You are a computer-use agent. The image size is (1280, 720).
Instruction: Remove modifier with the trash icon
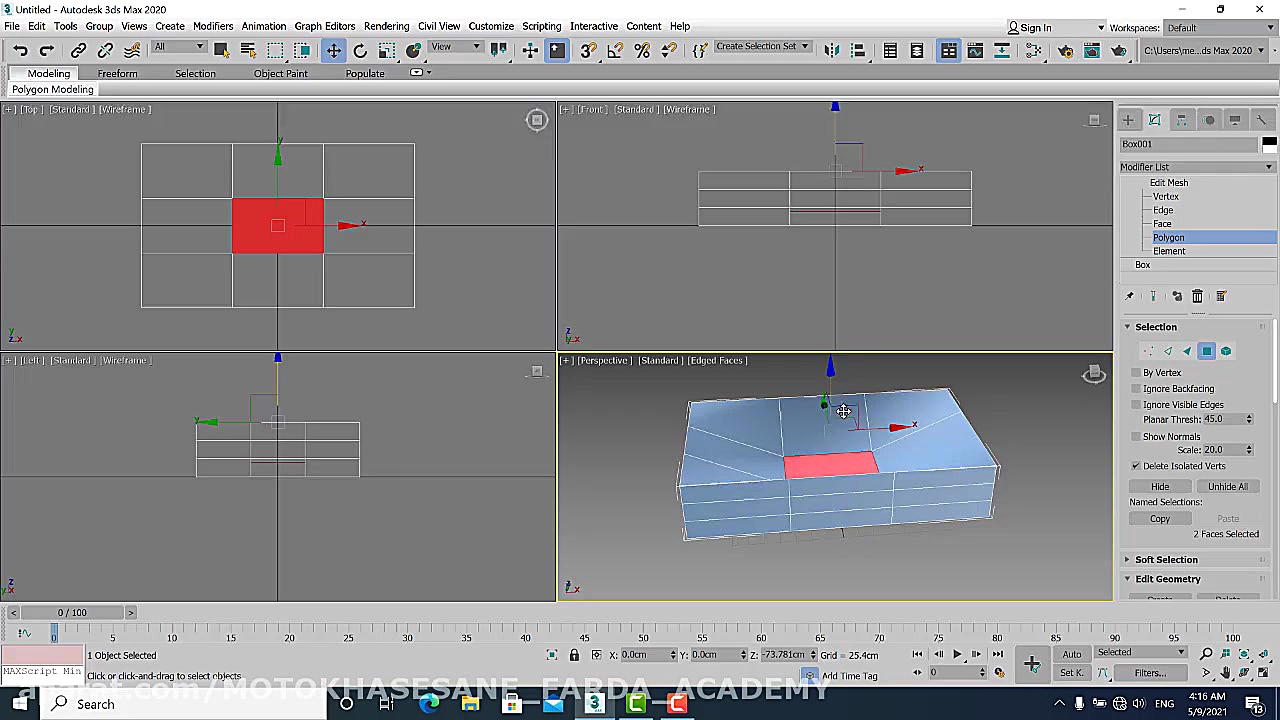click(1197, 296)
